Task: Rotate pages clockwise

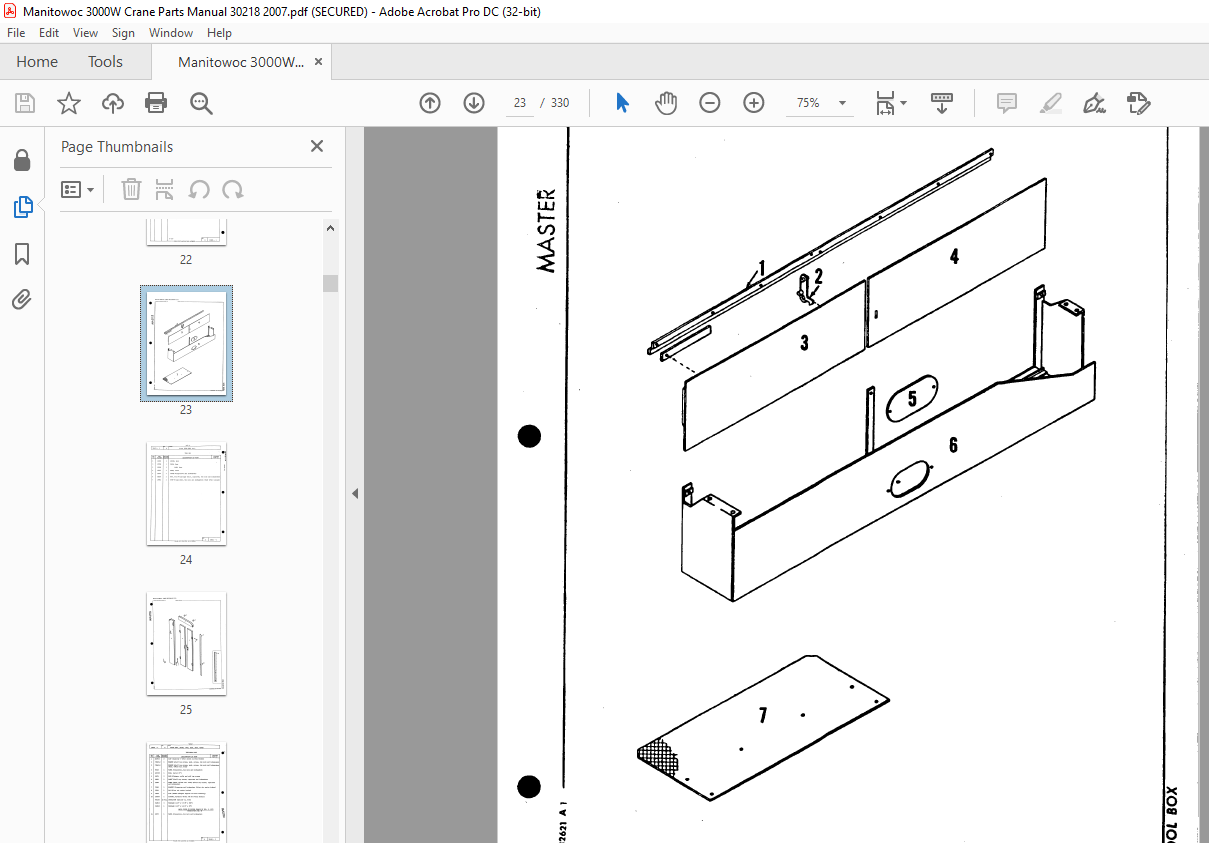Action: click(x=233, y=189)
